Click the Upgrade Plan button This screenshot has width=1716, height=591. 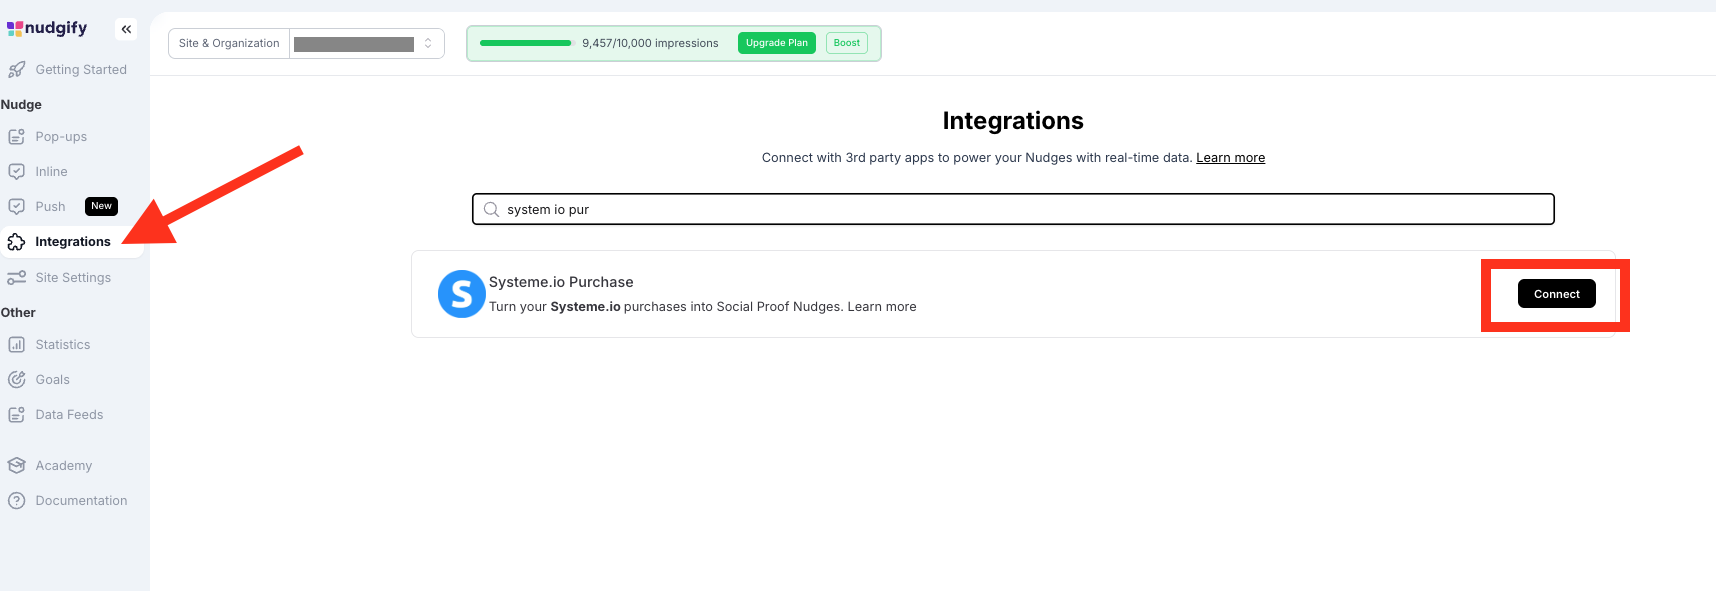tap(777, 43)
